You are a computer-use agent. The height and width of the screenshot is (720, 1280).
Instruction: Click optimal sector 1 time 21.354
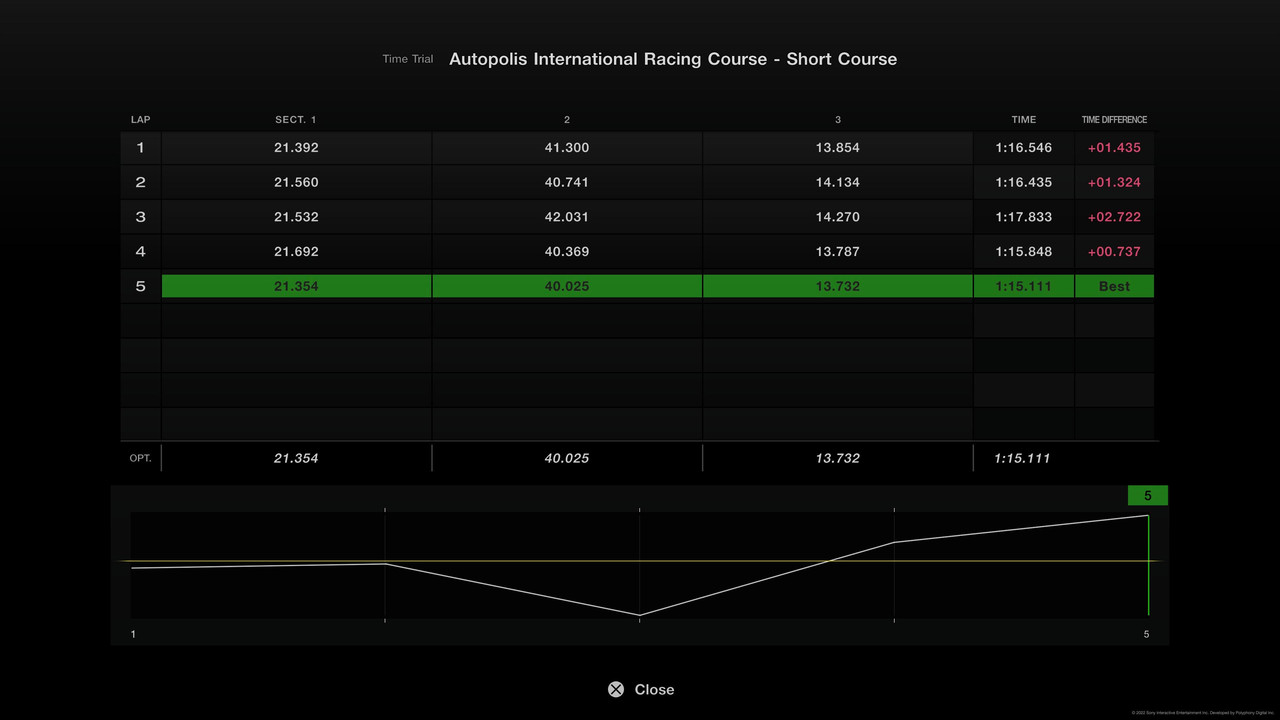pos(296,458)
